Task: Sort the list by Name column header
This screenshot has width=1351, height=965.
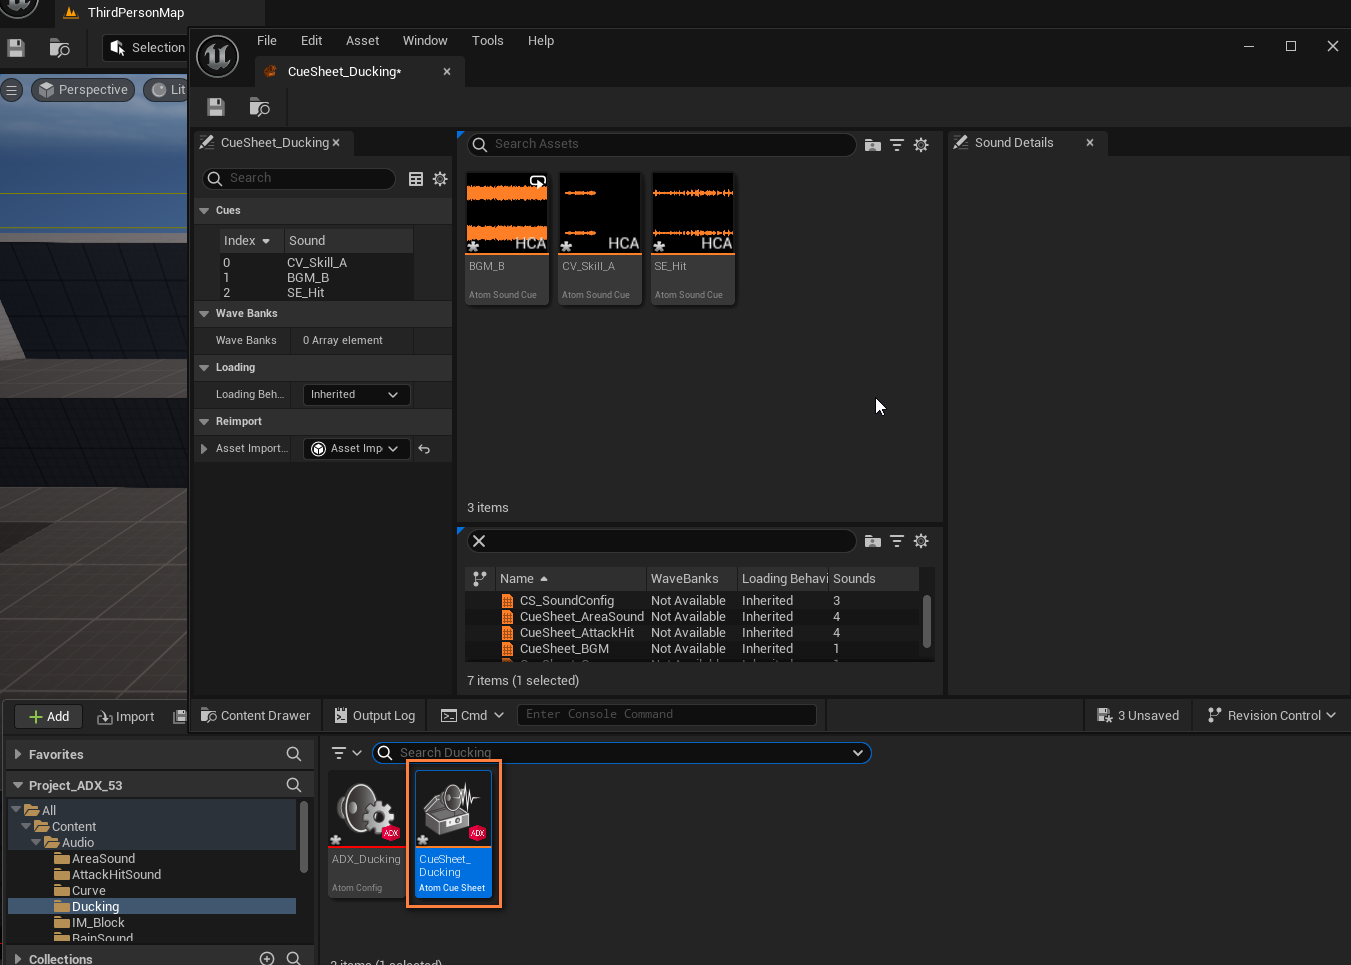Action: tap(570, 579)
